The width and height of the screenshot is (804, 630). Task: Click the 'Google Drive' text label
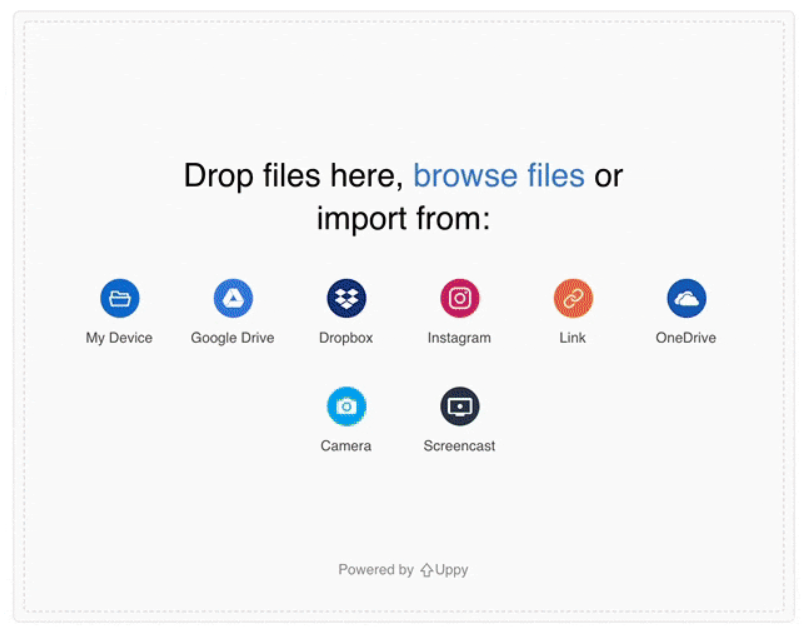(233, 338)
